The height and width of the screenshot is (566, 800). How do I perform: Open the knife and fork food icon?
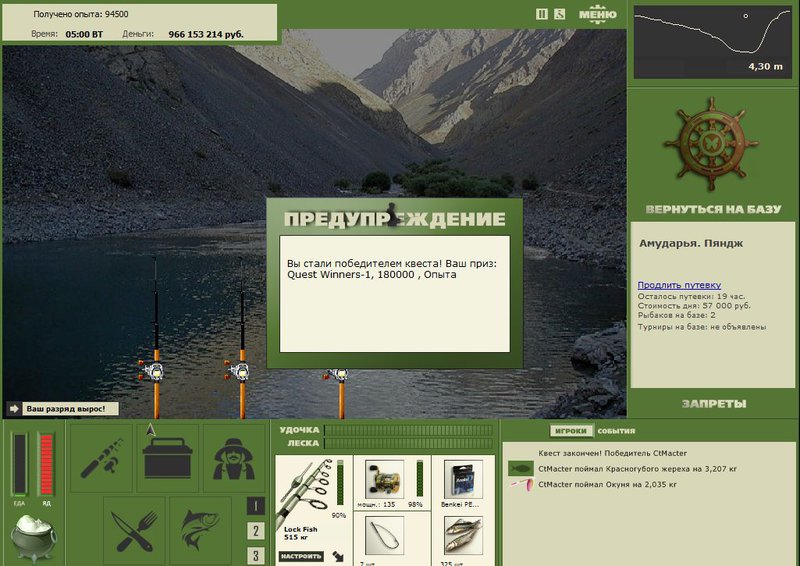(134, 531)
